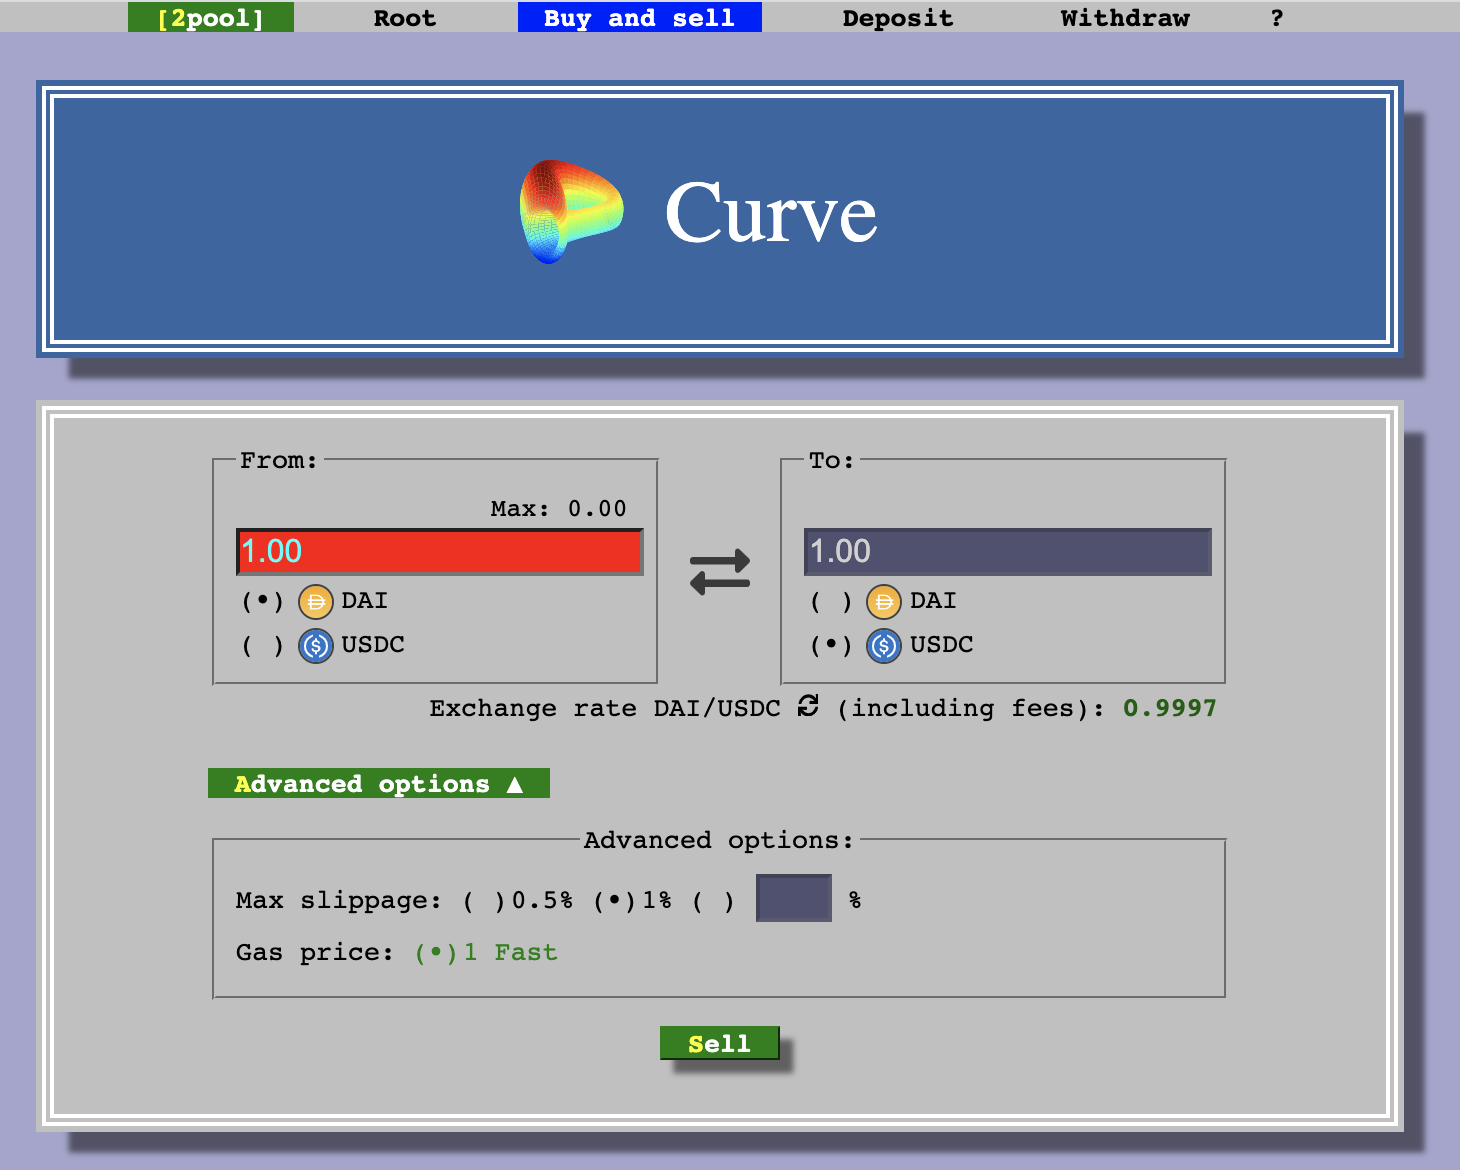Click the USDC coin icon in the From panel
The height and width of the screenshot is (1170, 1460).
[x=316, y=645]
